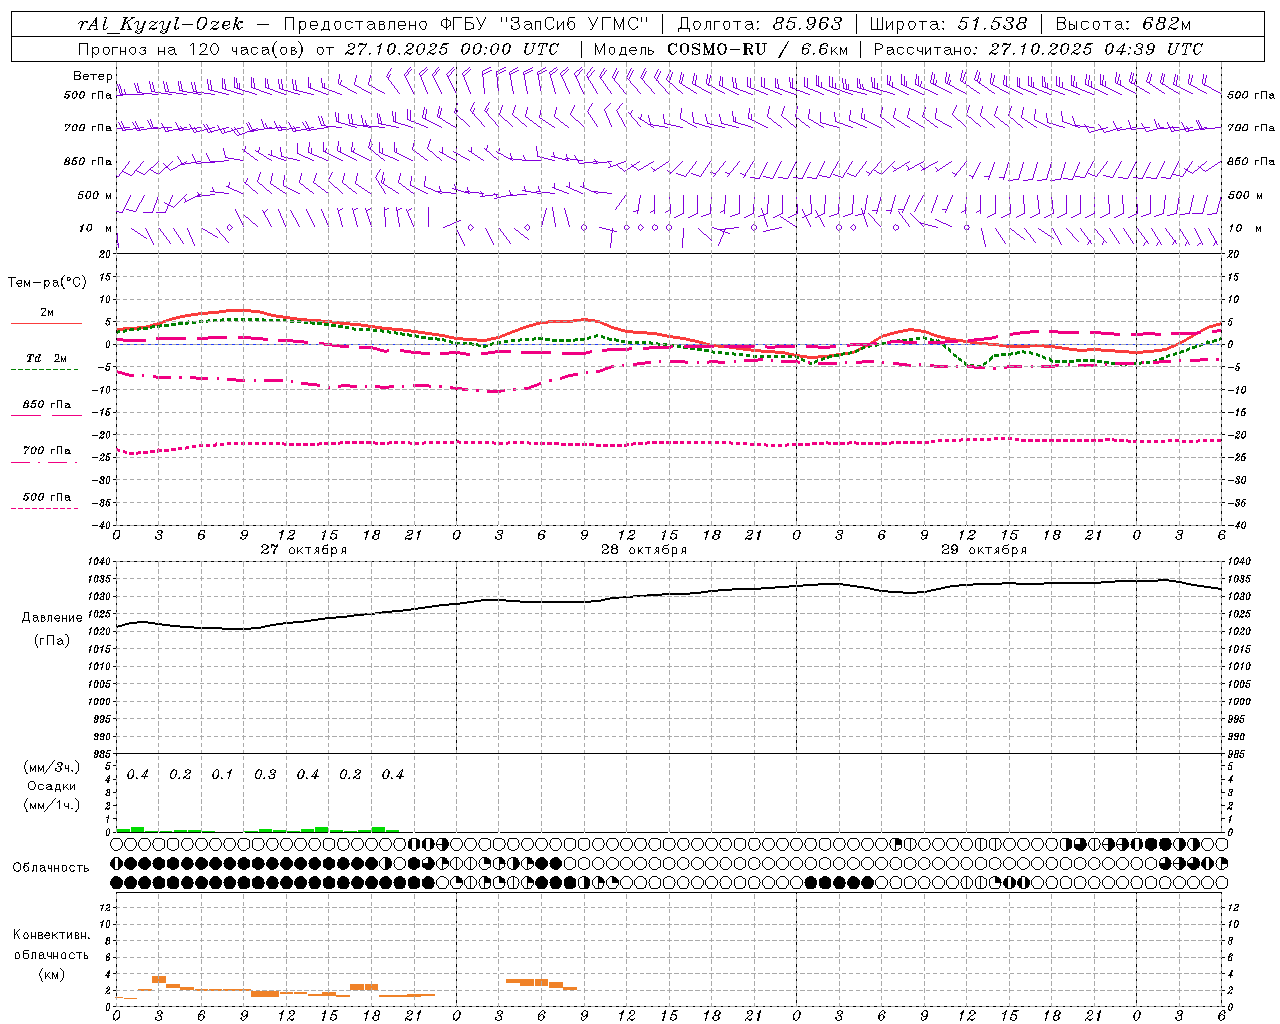Click the 700 гПа temperature legend entry
1280x1024 pixels.
point(47,451)
